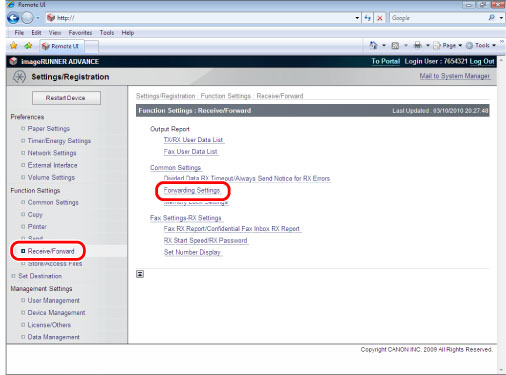Click the Refresh icon beside address bar

[x=368, y=18]
